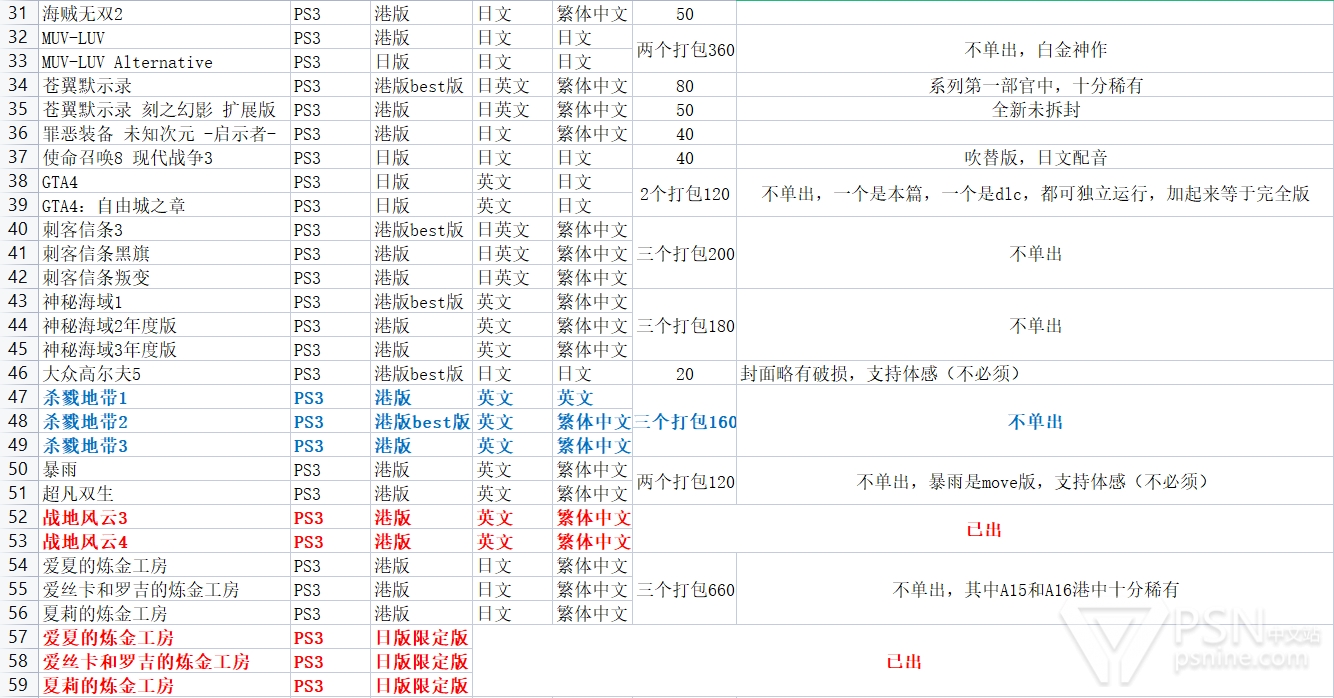Select the cell '苍翼默示录 刻之幻影 扩展版'
The width and height of the screenshot is (1334, 698).
[164, 110]
